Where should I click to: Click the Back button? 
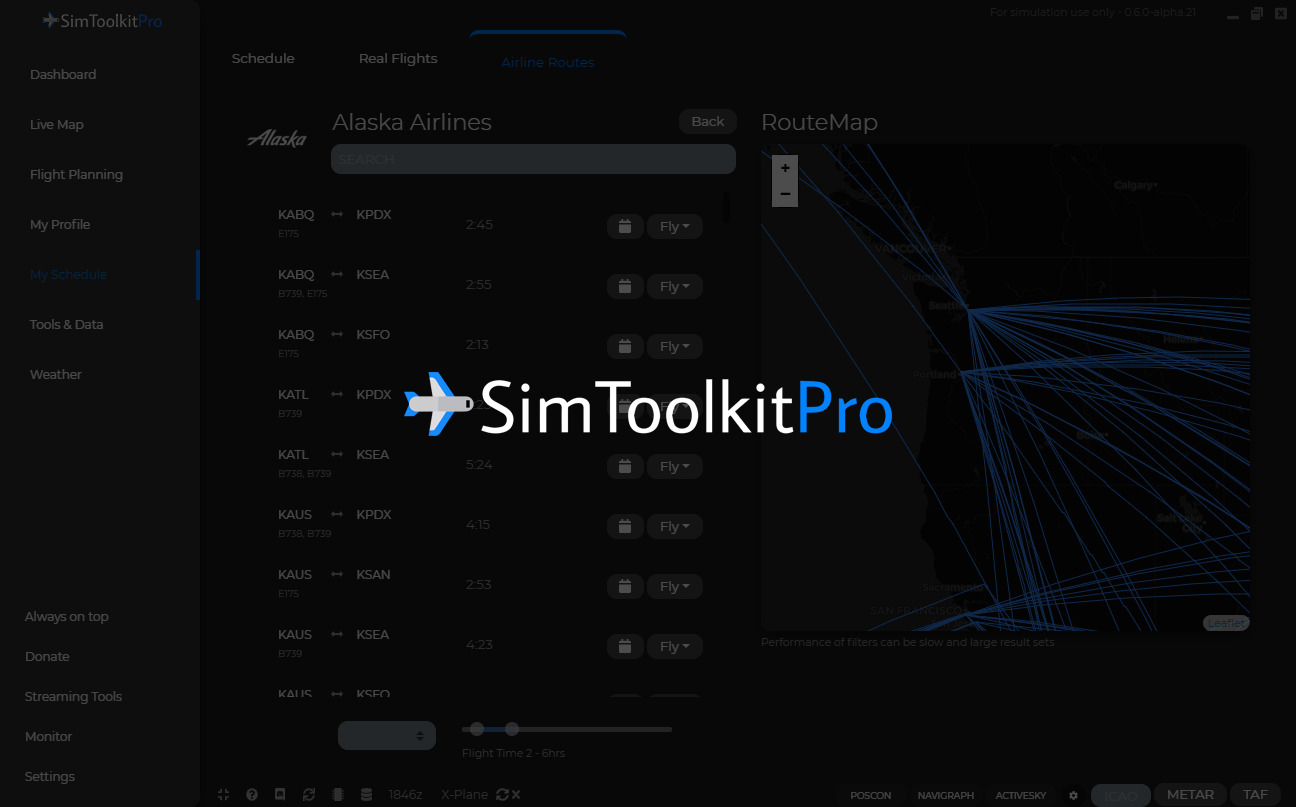pyautogui.click(x=708, y=122)
